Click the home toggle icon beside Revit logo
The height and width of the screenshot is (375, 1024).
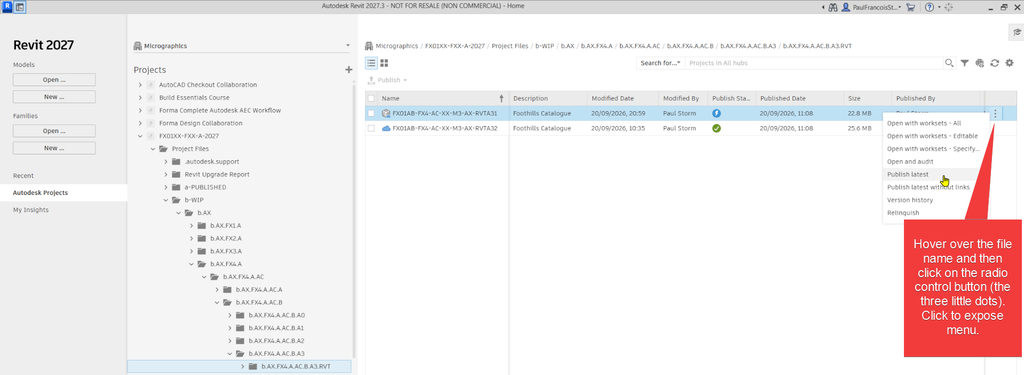click(x=20, y=7)
